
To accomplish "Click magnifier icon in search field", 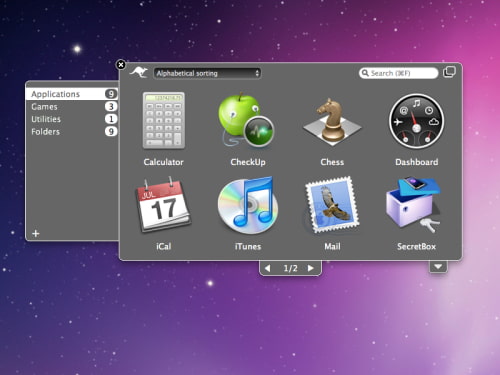I will [x=365, y=73].
